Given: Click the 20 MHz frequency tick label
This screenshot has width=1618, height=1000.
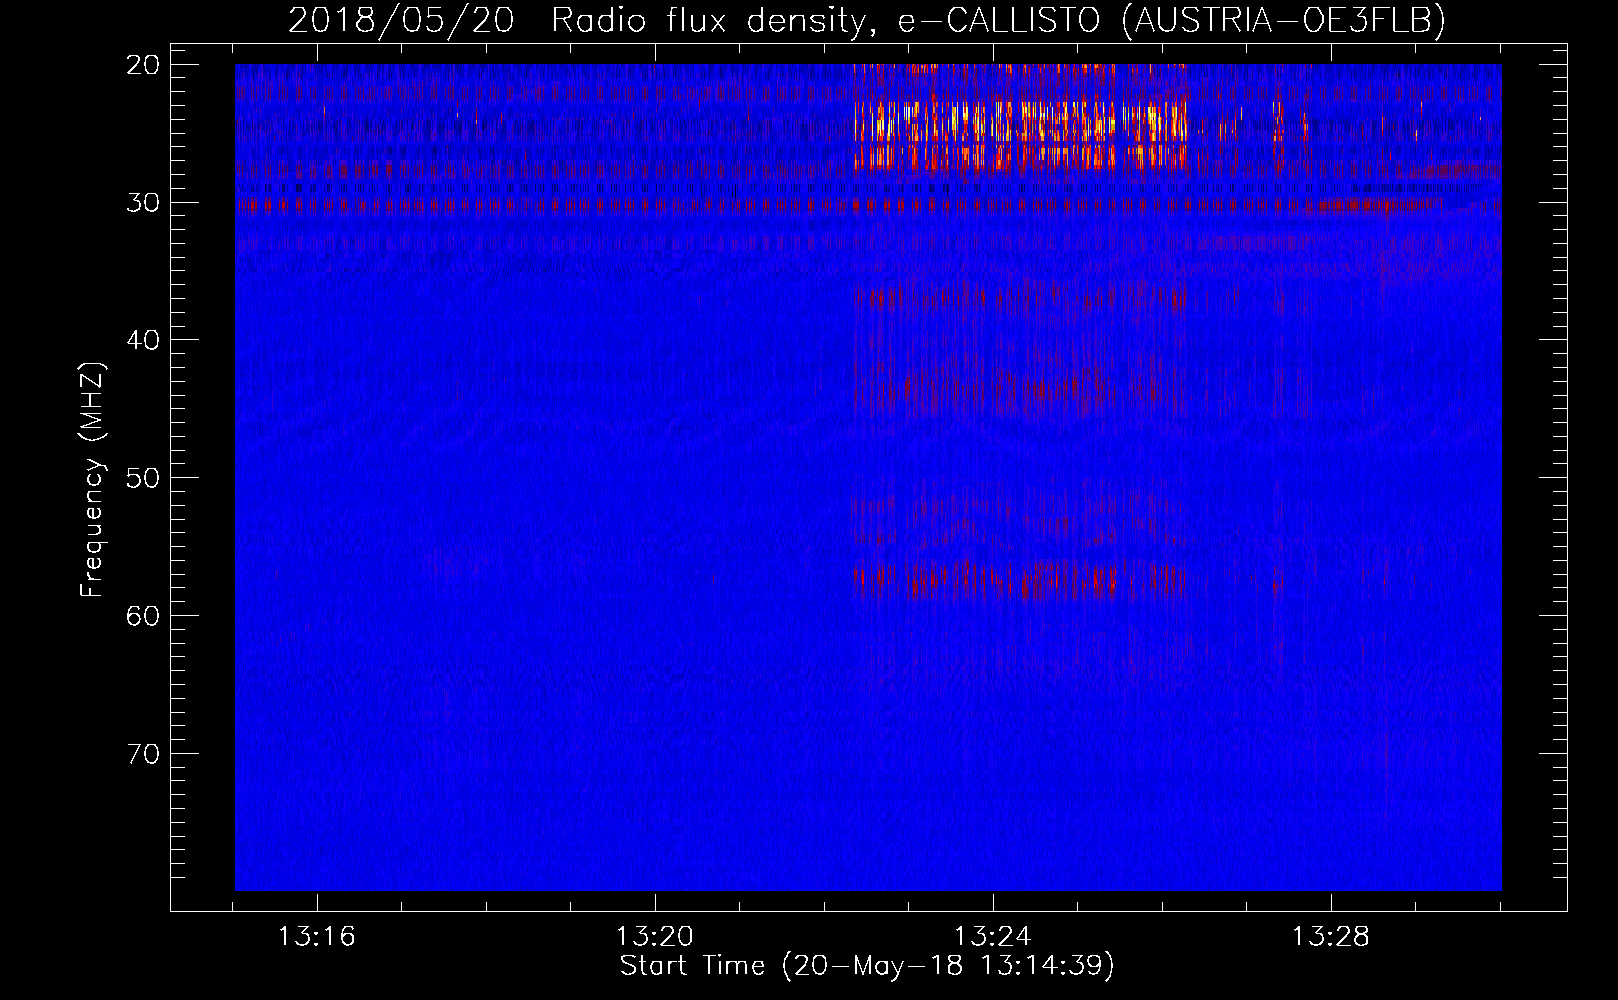Looking at the screenshot, I should pyautogui.click(x=144, y=65).
